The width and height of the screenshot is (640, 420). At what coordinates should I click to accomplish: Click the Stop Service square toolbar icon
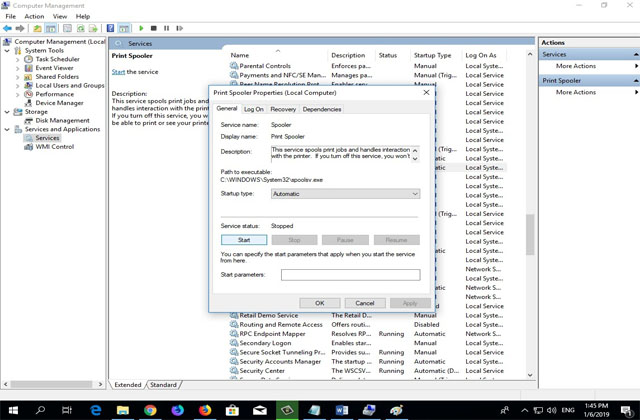pyautogui.click(x=153, y=28)
